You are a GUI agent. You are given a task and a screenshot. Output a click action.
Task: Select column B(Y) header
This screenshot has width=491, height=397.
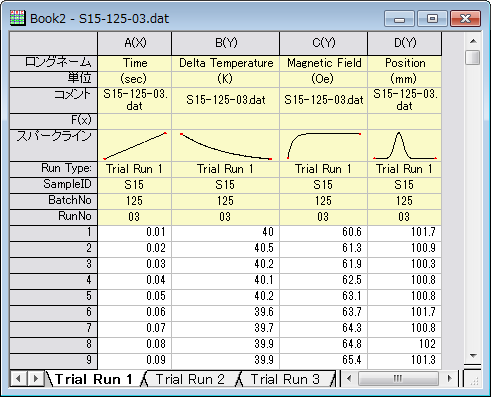point(226,44)
